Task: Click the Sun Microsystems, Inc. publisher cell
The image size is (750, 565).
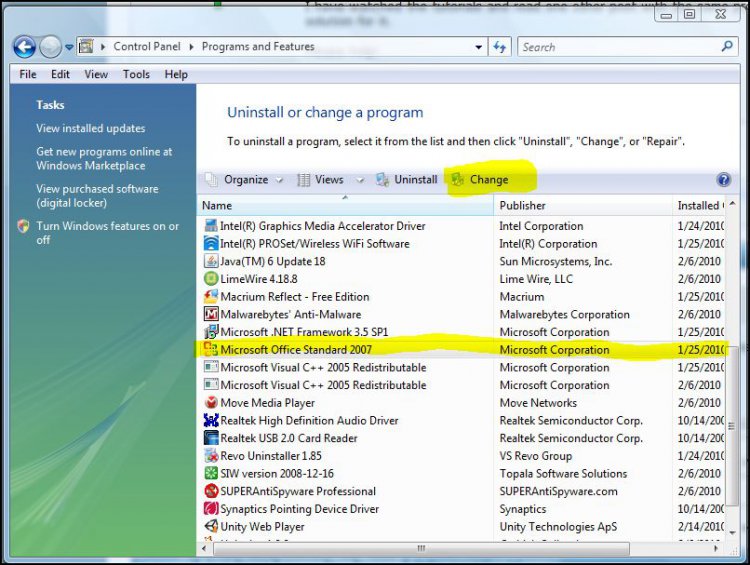Action: click(556, 261)
